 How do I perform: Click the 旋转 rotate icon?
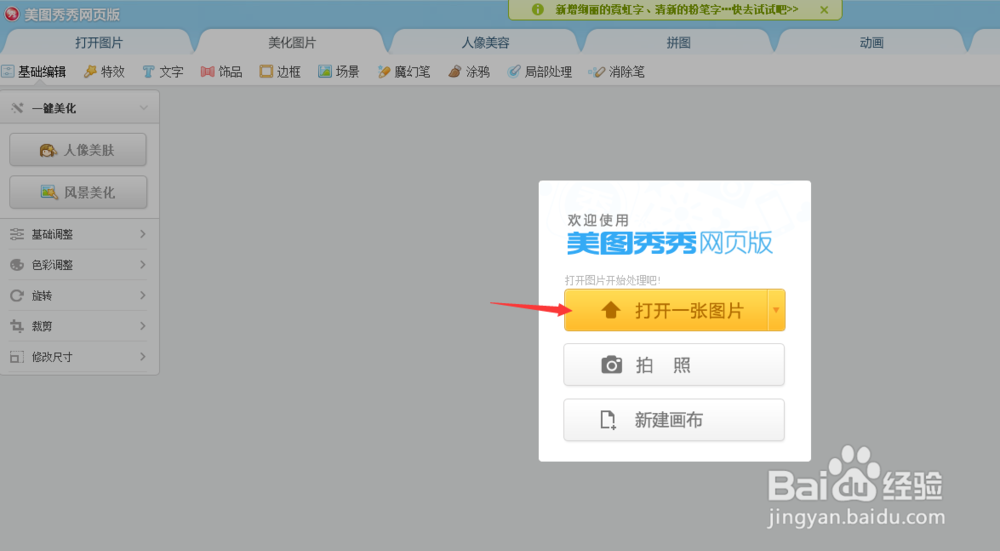point(17,295)
